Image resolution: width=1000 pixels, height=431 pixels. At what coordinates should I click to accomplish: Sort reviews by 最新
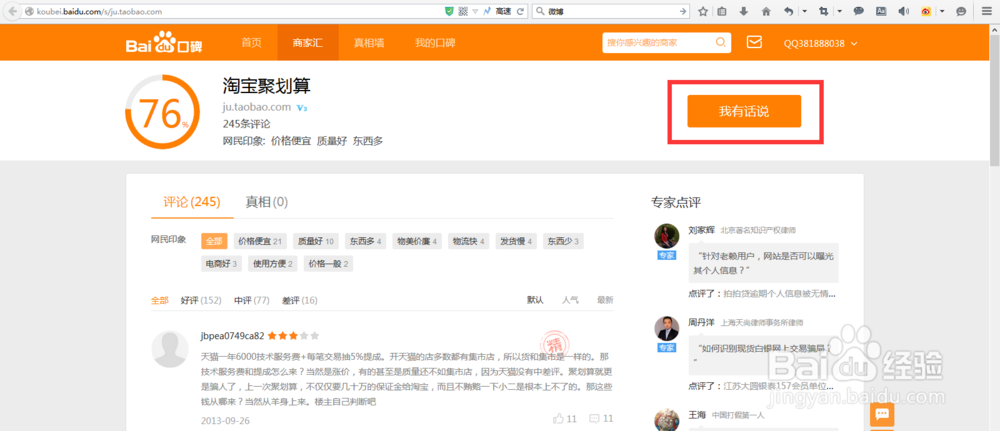[605, 300]
